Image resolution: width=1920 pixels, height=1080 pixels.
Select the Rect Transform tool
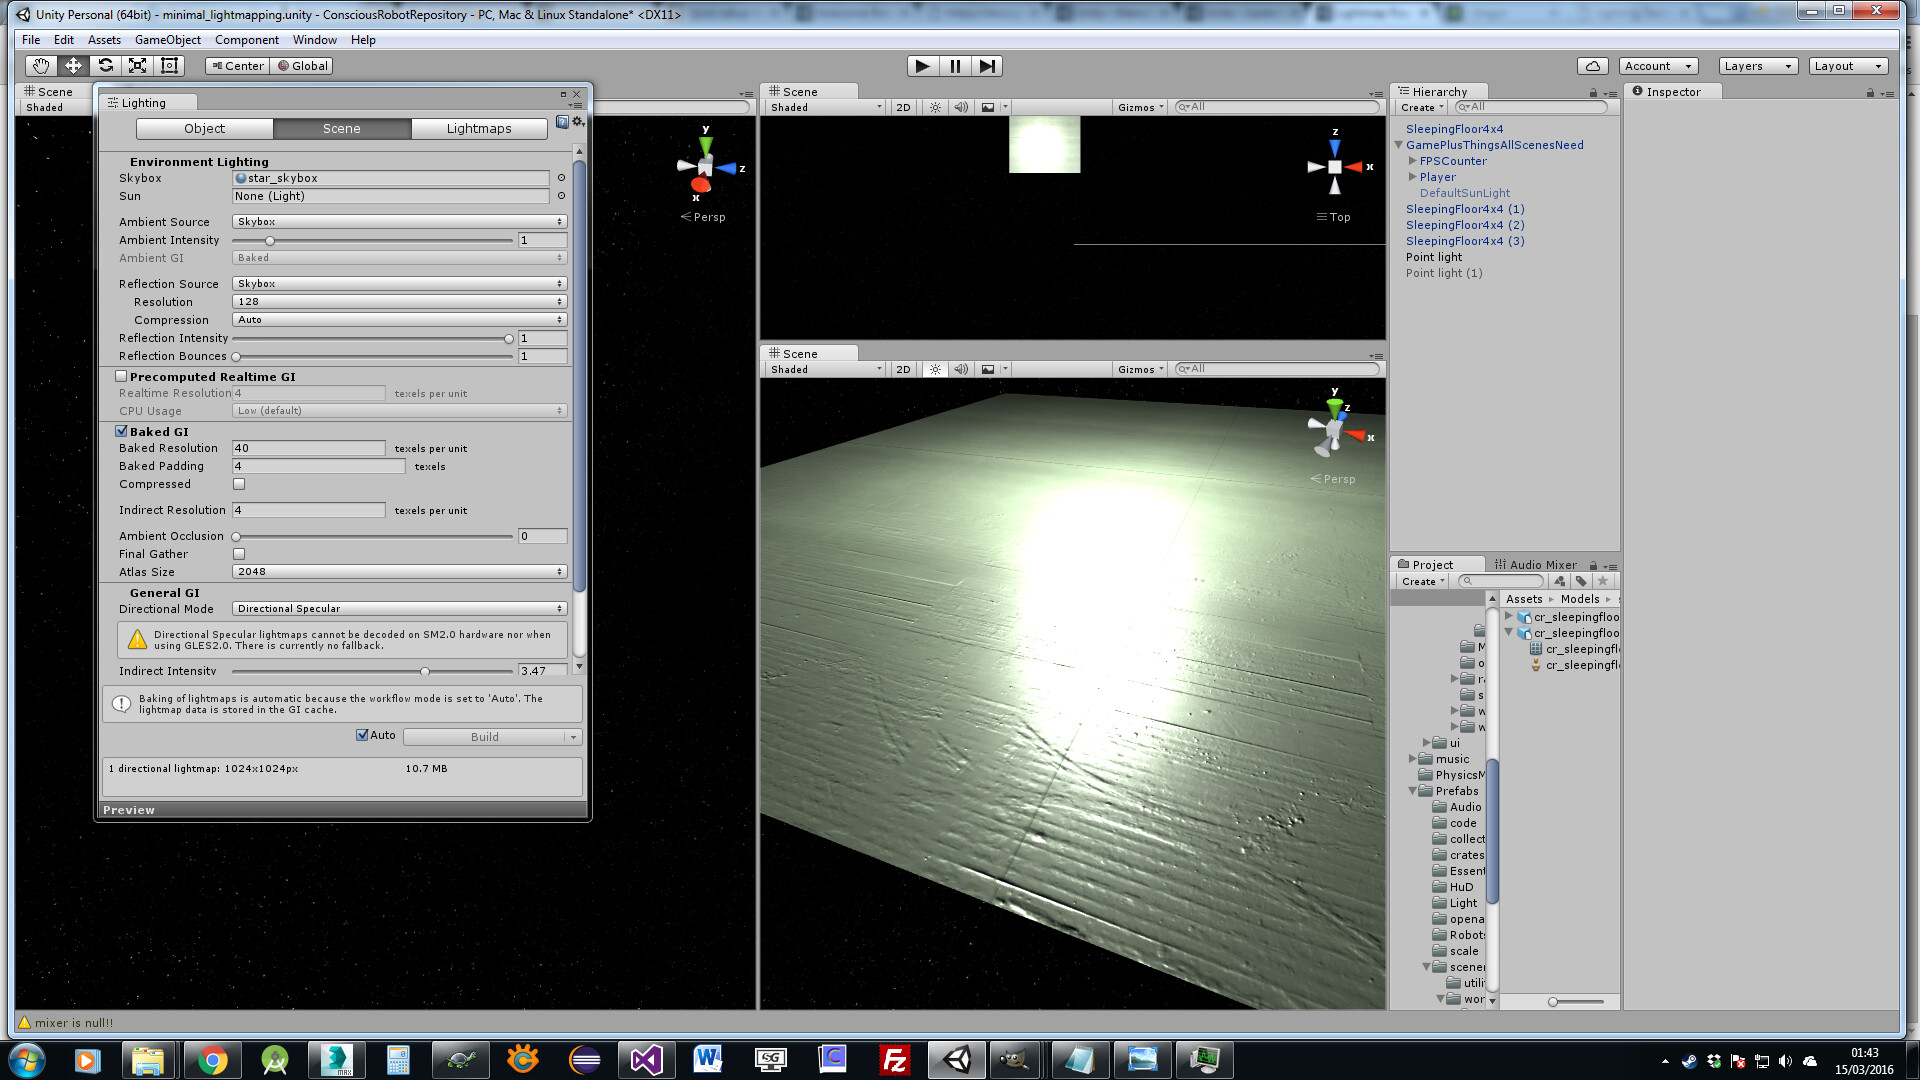tap(169, 66)
